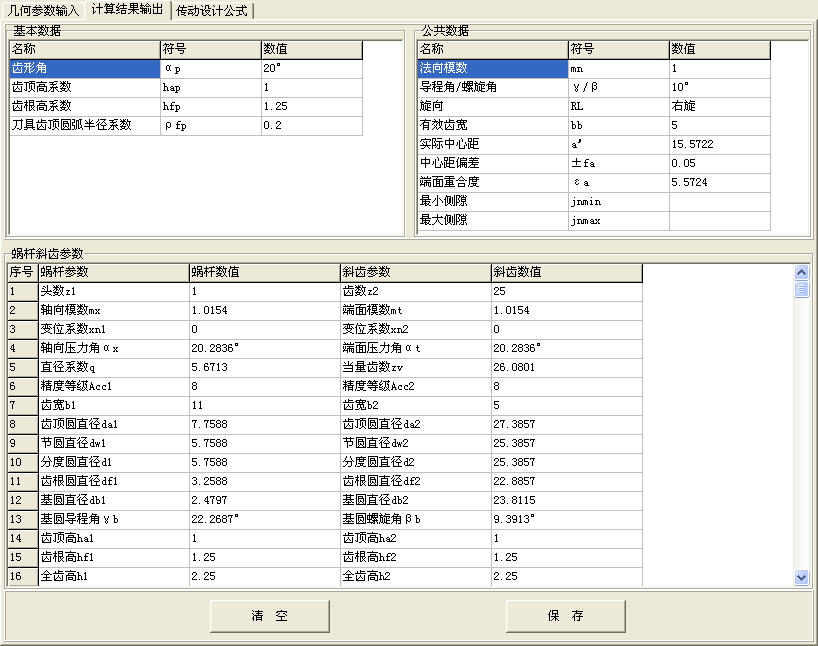This screenshot has height=646, width=818.
Task: Click the 右旋 value cell
Action: [x=720, y=106]
